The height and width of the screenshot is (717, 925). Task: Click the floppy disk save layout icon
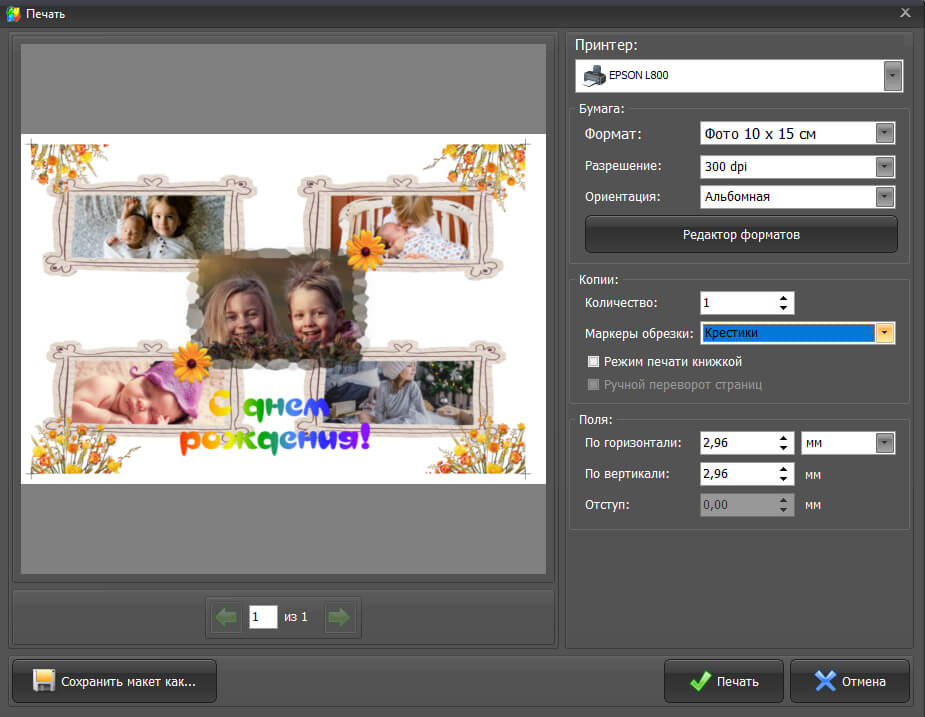43,682
